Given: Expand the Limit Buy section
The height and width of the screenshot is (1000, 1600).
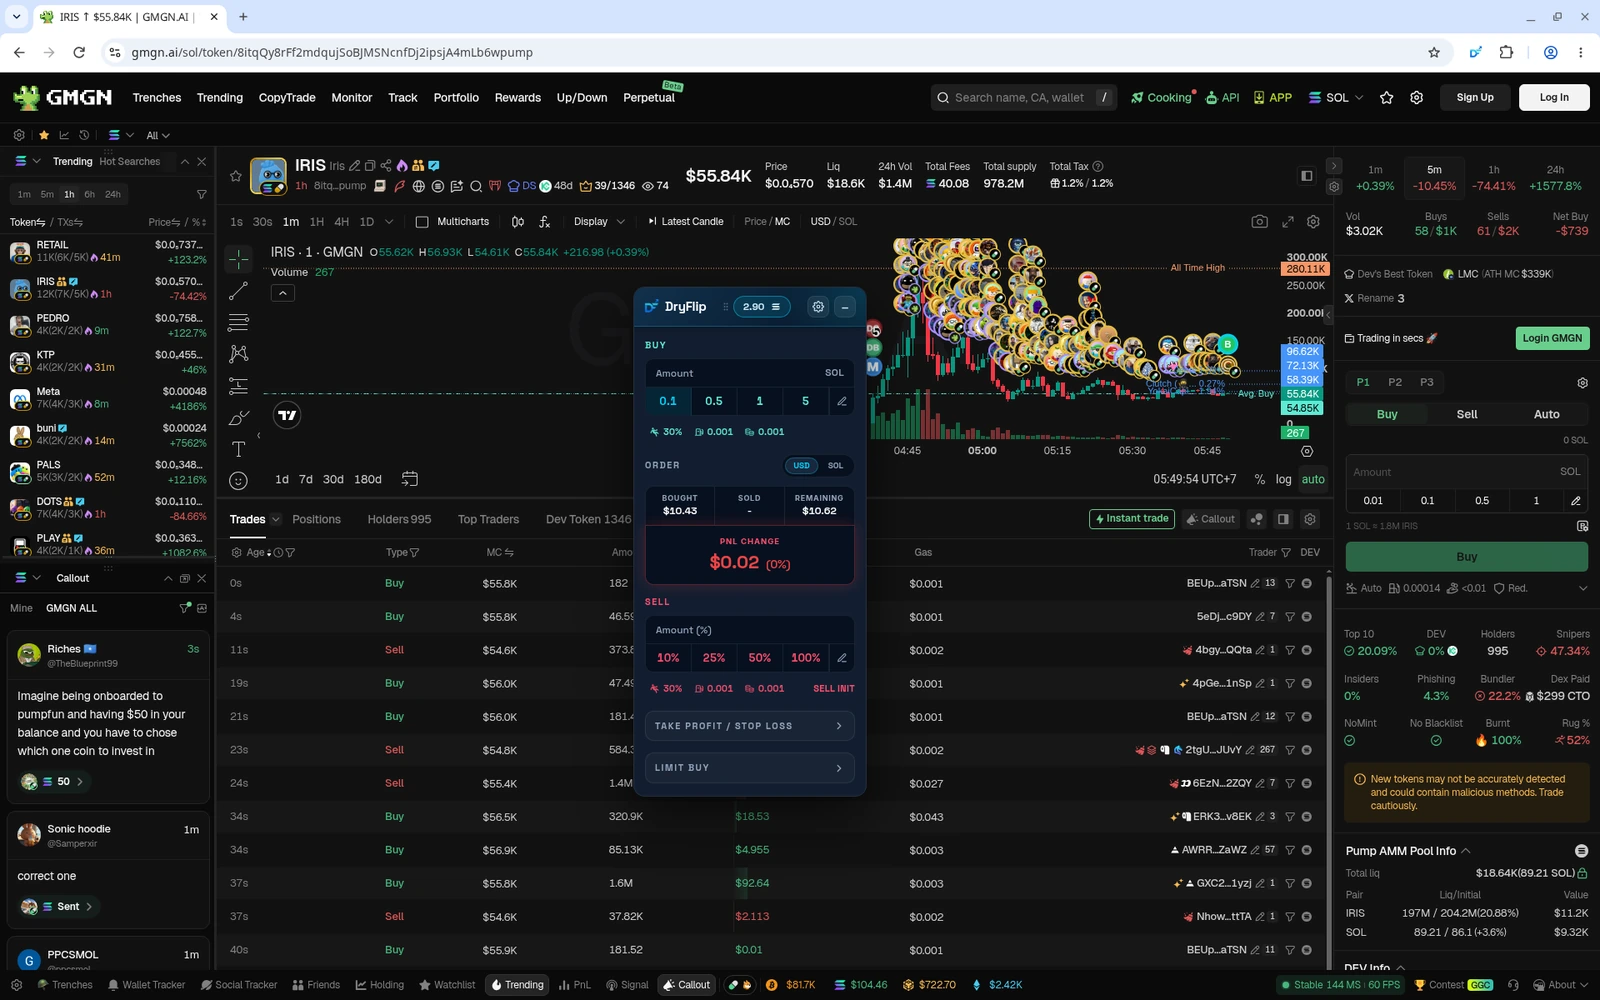Looking at the screenshot, I should click(x=749, y=768).
